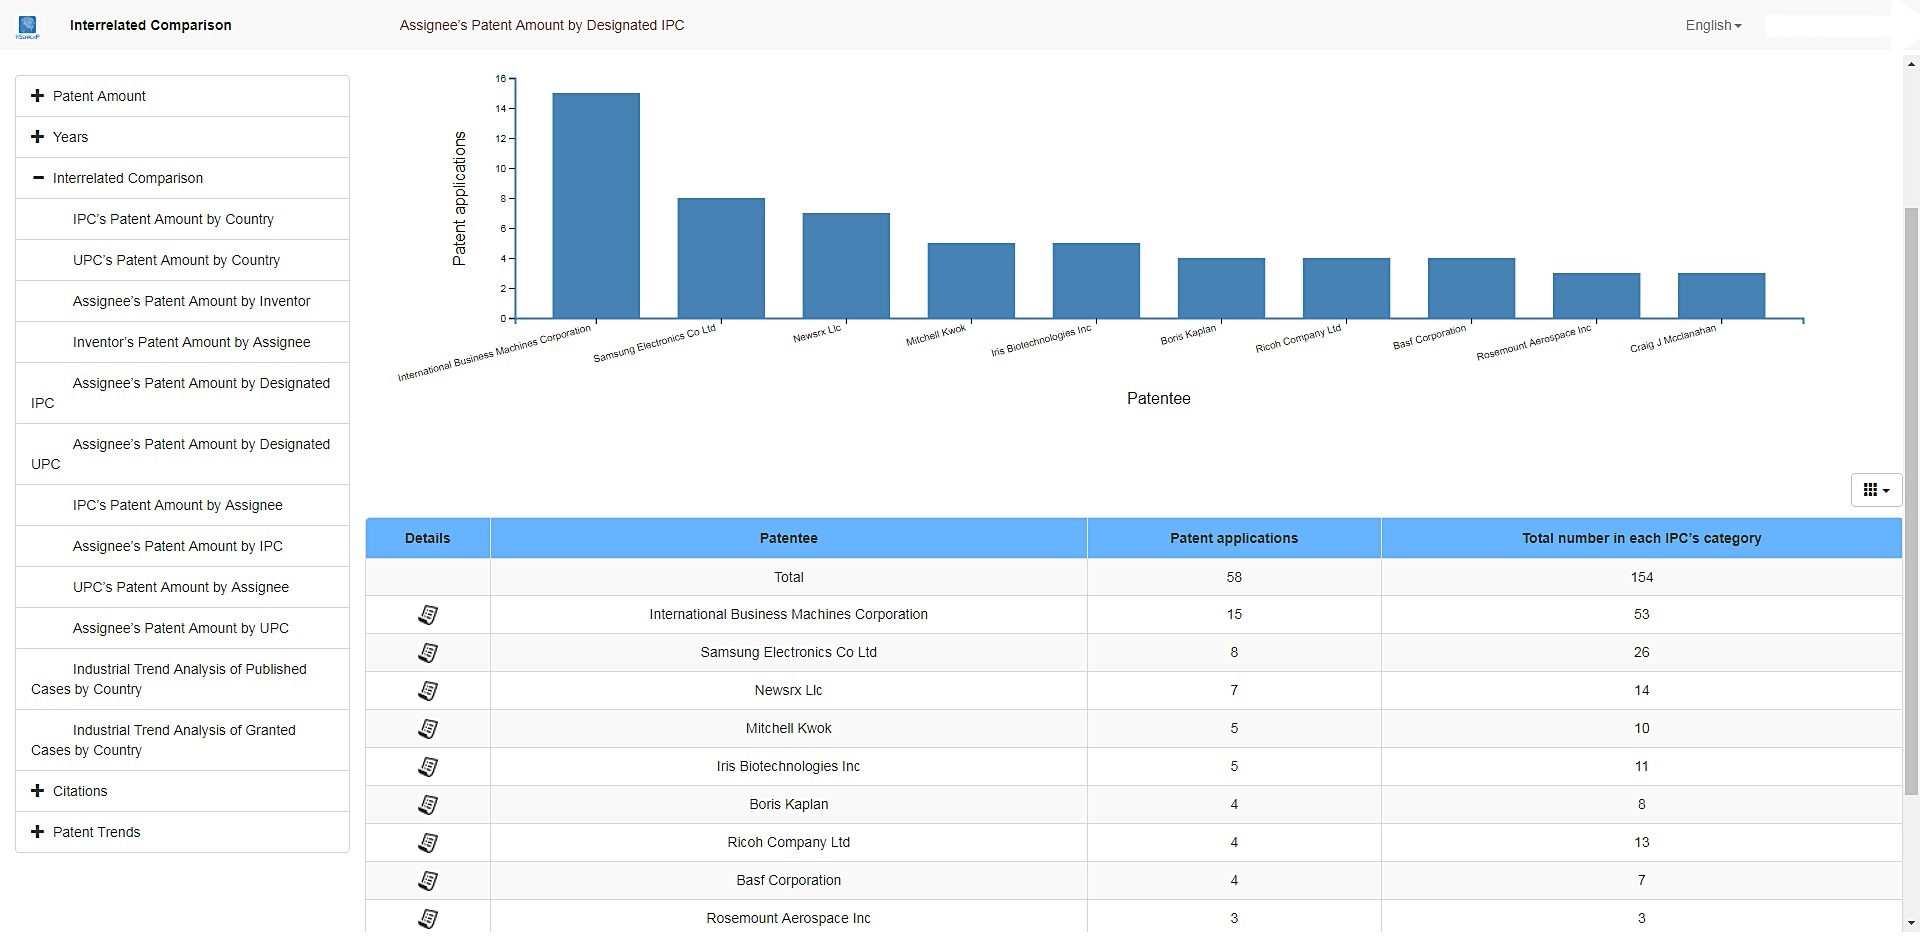Expand the Patent Amount section
Viewport: 1920px width, 937px height.
[x=182, y=96]
